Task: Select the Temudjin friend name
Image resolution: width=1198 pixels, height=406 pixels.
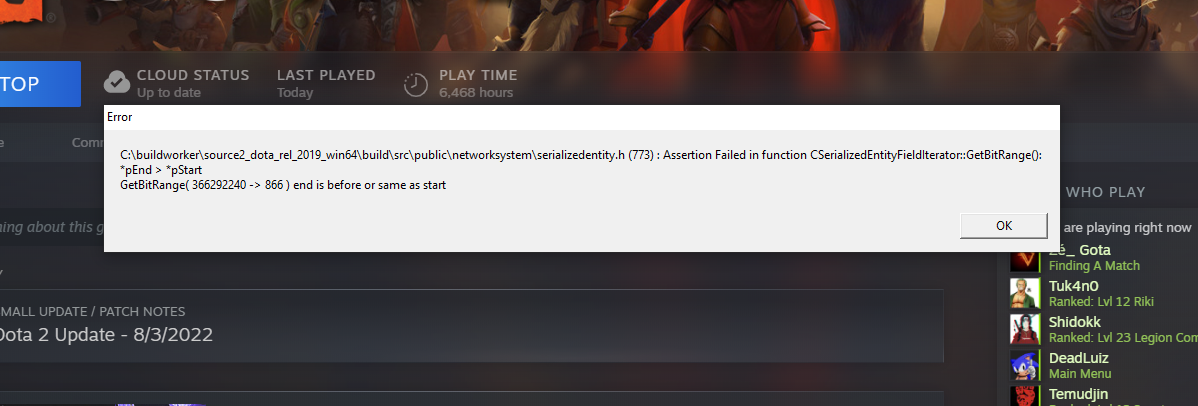Action: pyautogui.click(x=1081, y=394)
